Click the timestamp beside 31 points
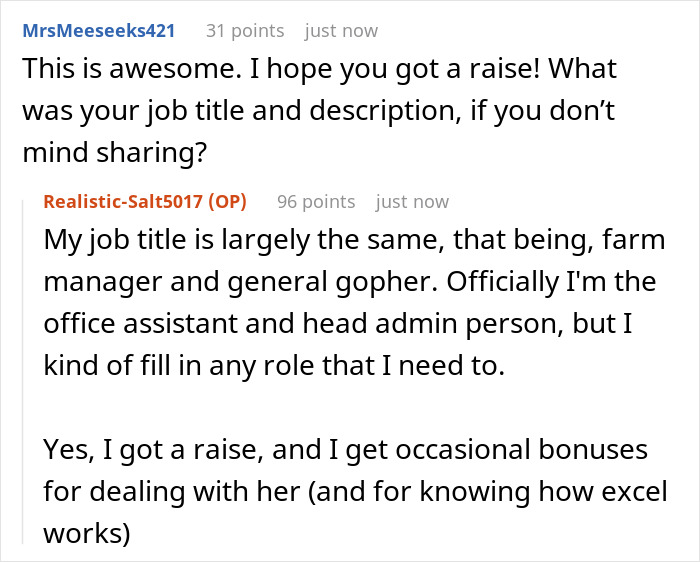Viewport: 700px width, 562px height. tap(341, 31)
